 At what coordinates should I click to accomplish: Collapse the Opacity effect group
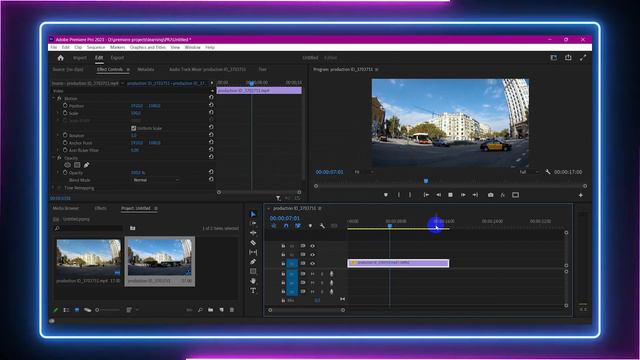point(53,158)
